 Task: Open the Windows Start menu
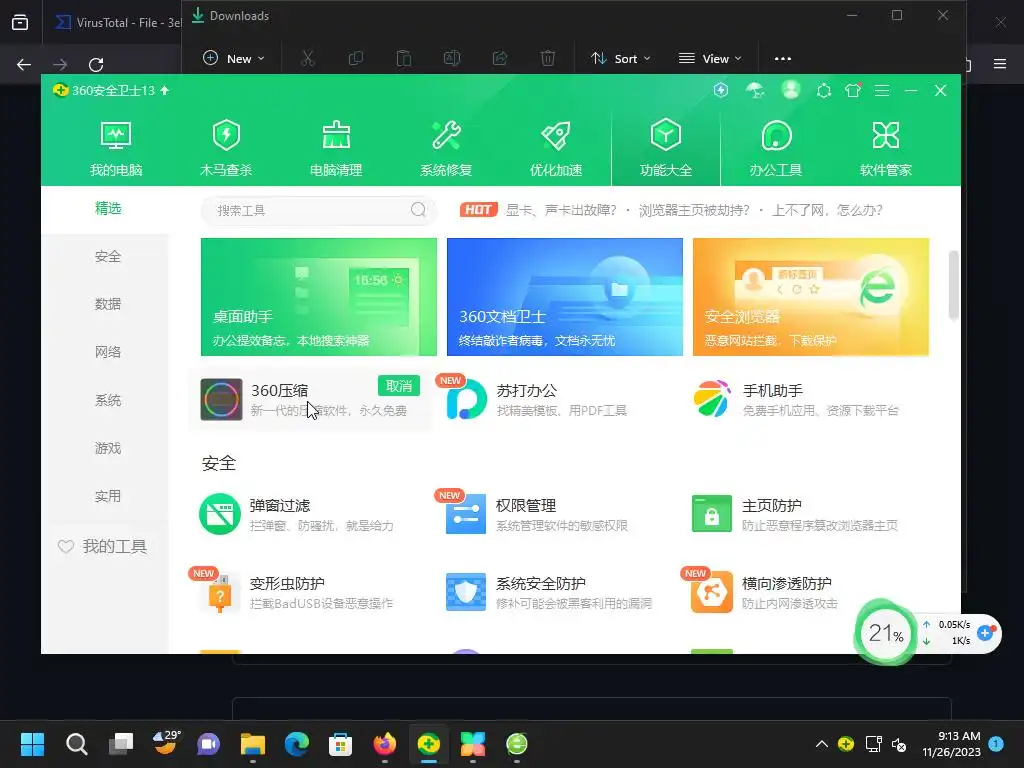33,744
